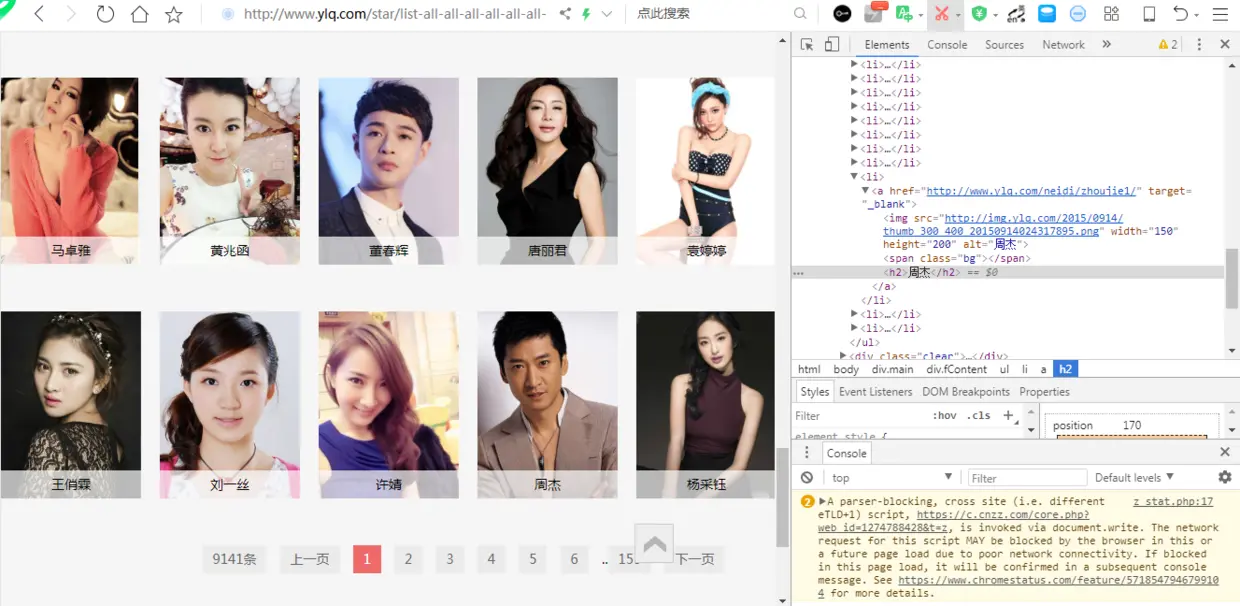Collapse the expanded li node in Elements
Viewport: 1240px width, 606px height.
(x=854, y=176)
